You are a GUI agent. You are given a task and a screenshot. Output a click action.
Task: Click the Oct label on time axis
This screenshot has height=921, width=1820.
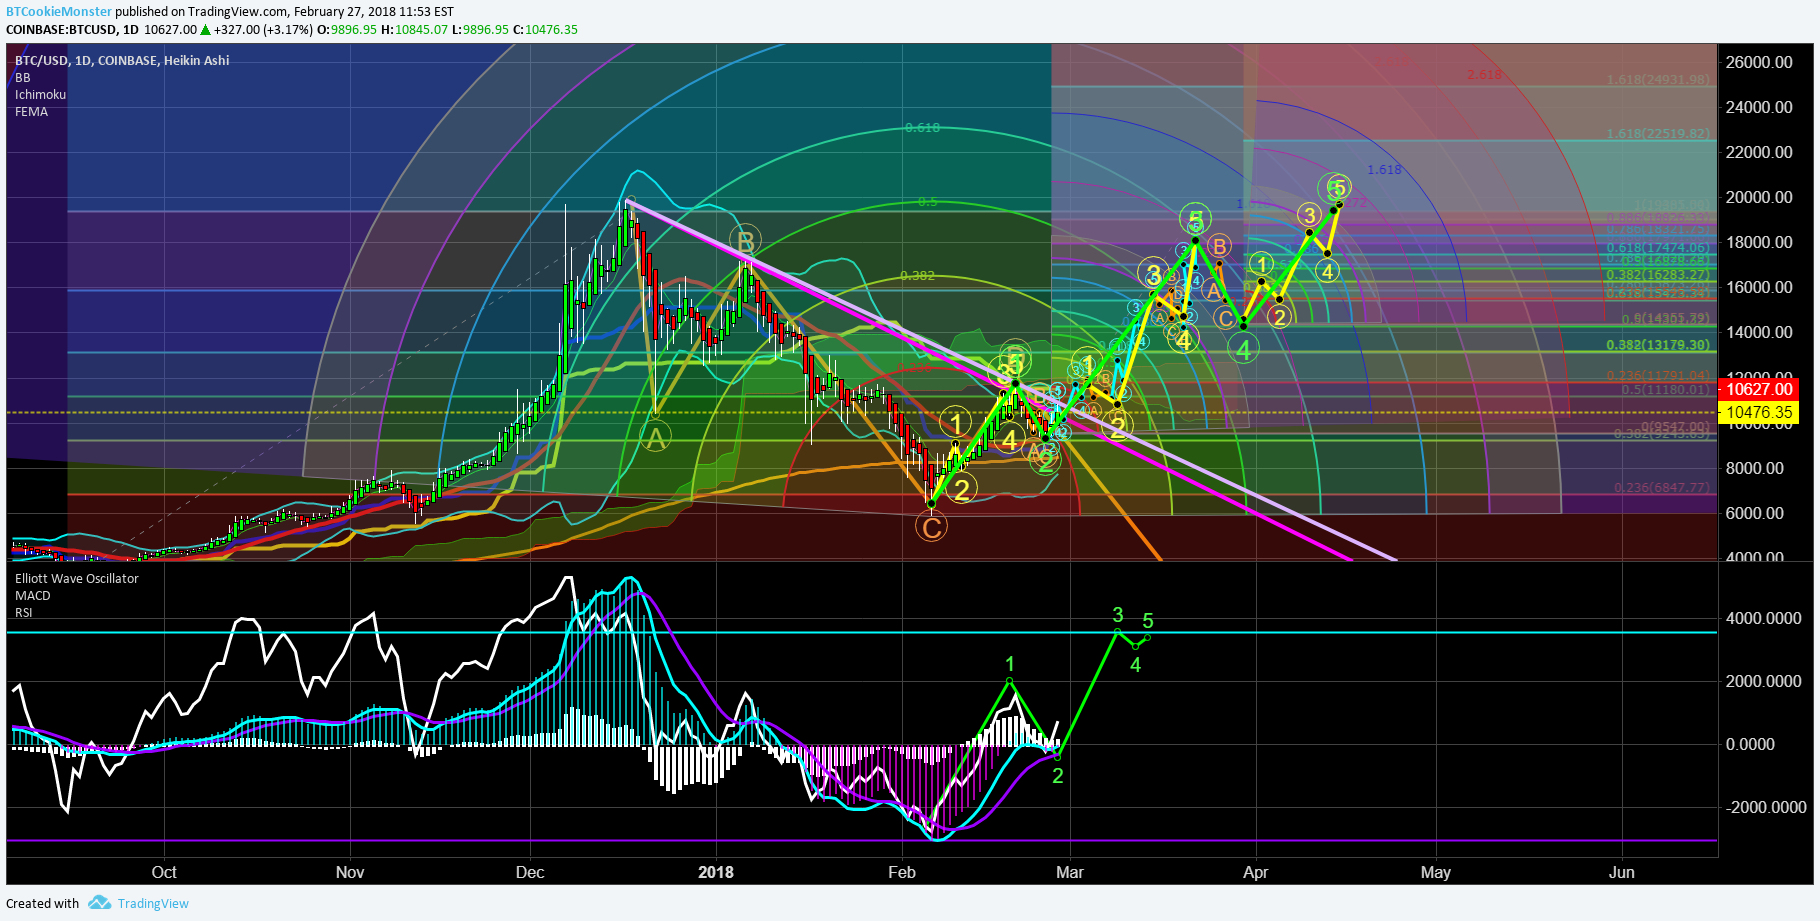164,872
